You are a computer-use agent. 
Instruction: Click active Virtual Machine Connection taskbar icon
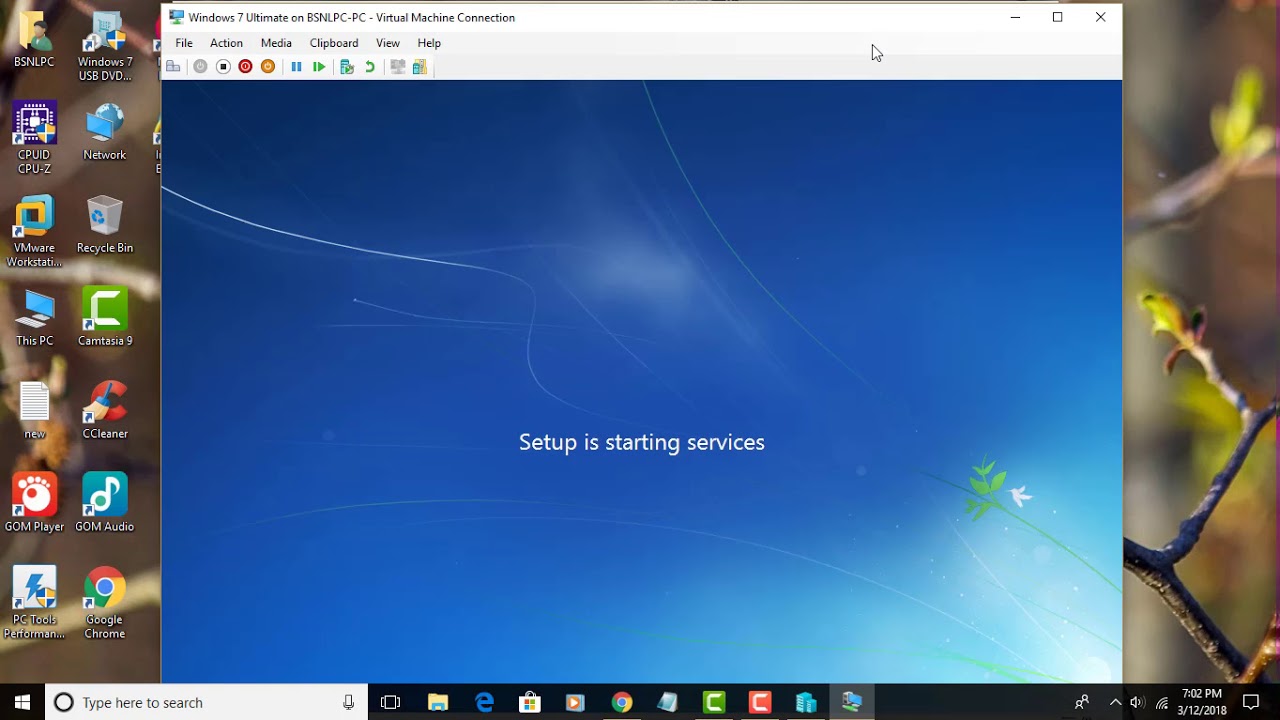[852, 702]
